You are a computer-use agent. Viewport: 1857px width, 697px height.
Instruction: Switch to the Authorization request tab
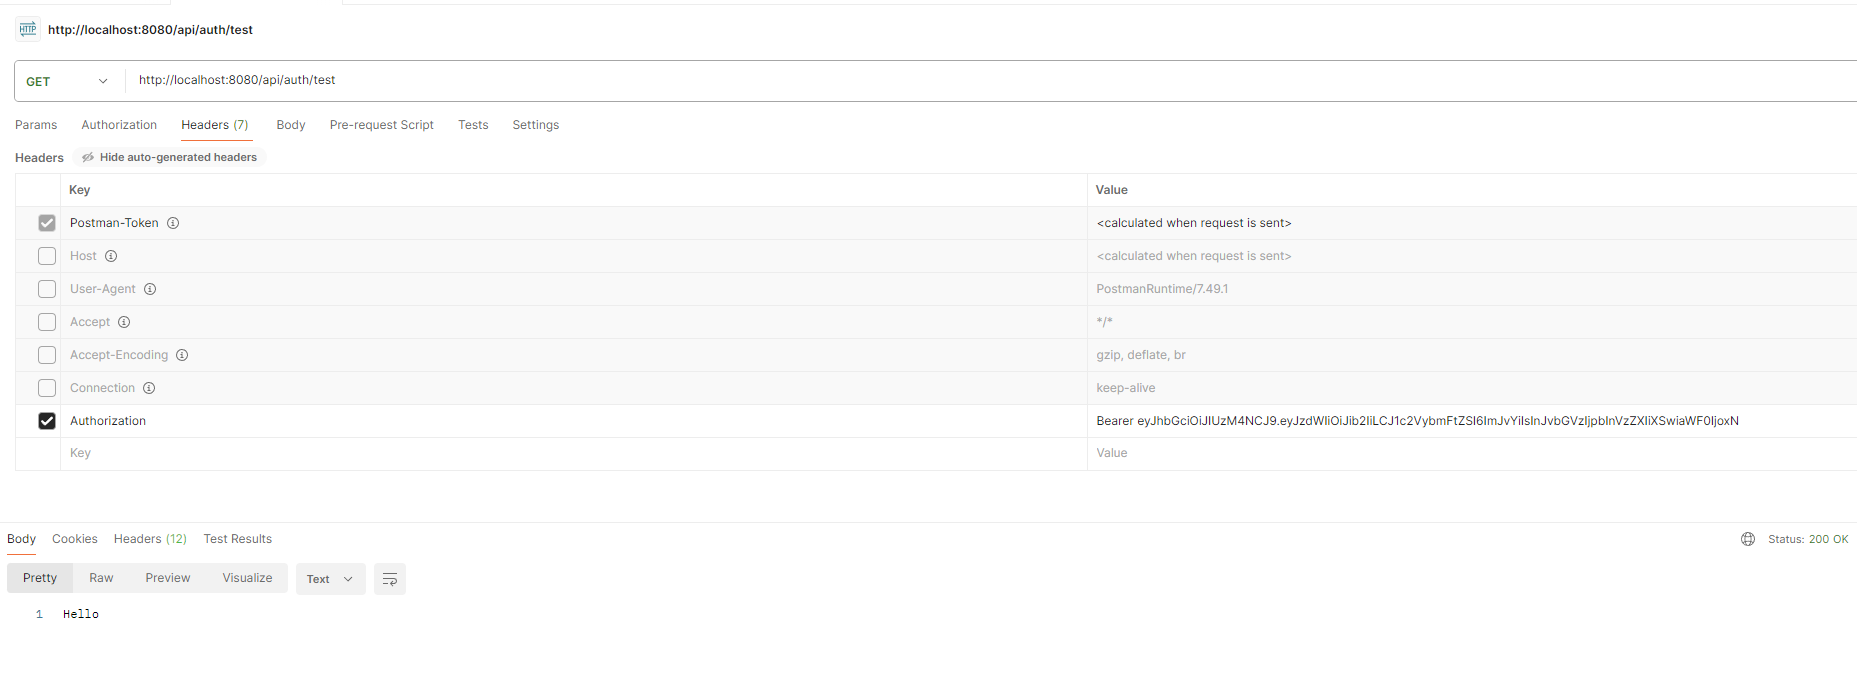coord(119,125)
